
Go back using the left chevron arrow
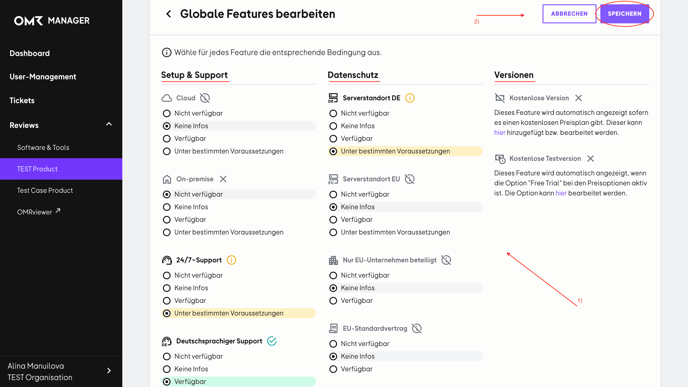[x=168, y=14]
